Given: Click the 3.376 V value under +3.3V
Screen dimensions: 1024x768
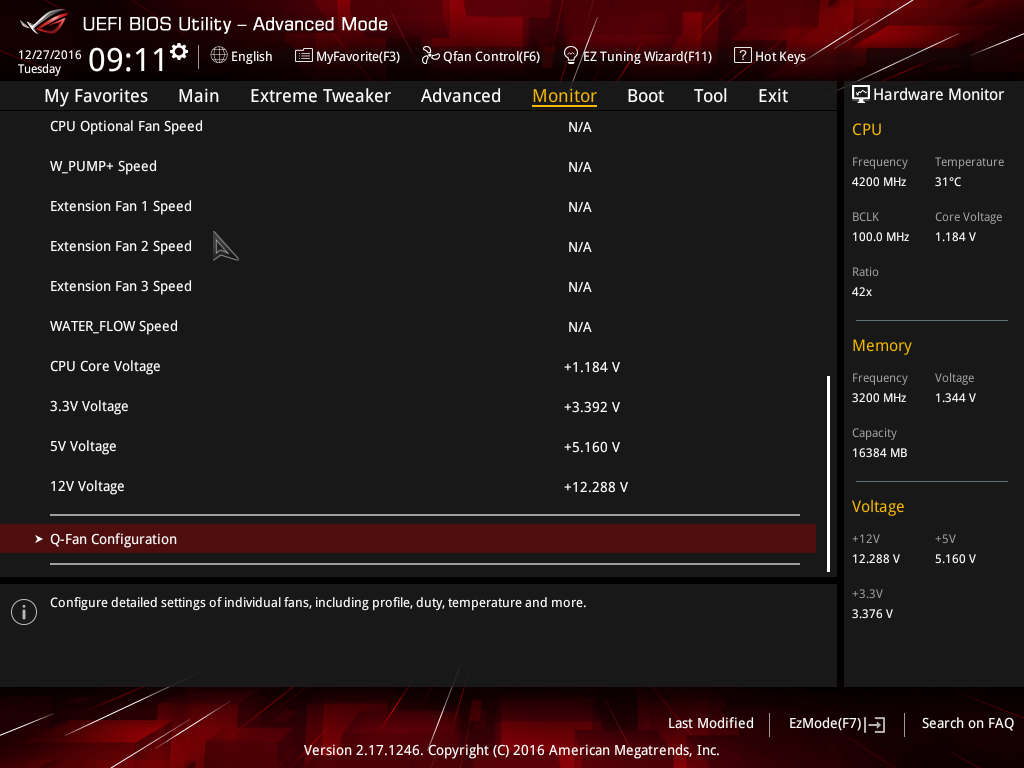Looking at the screenshot, I should pyautogui.click(x=872, y=614).
